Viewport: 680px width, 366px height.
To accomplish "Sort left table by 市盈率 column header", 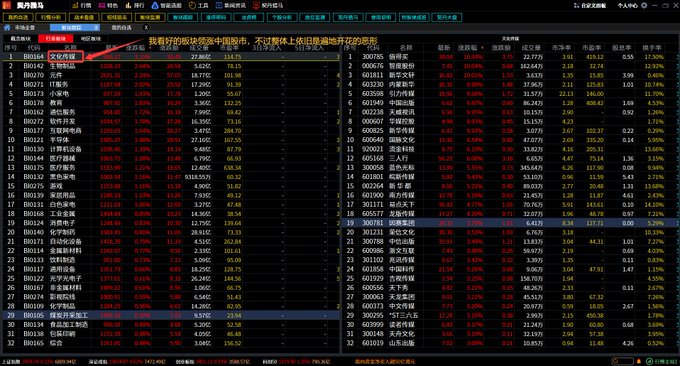I will coord(229,48).
